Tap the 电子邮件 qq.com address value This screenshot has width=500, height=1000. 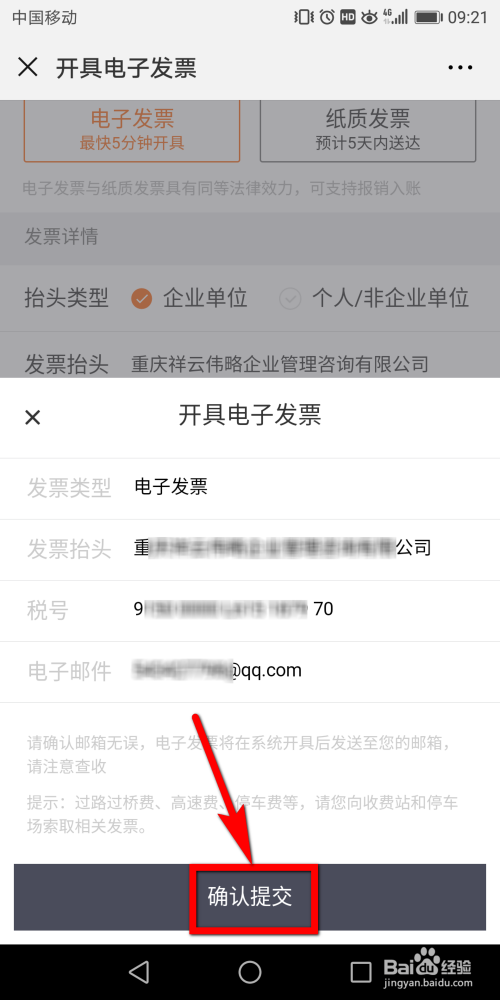[216, 670]
